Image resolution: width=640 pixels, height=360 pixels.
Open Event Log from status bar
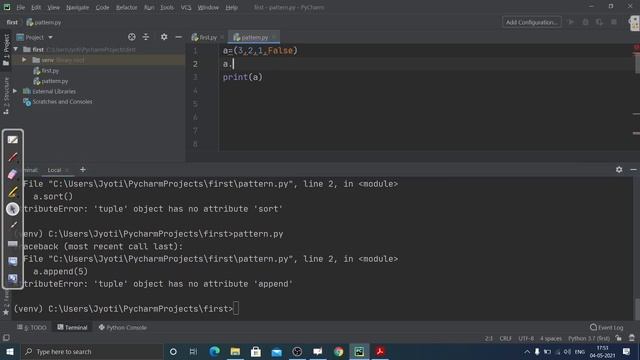click(x=607, y=327)
